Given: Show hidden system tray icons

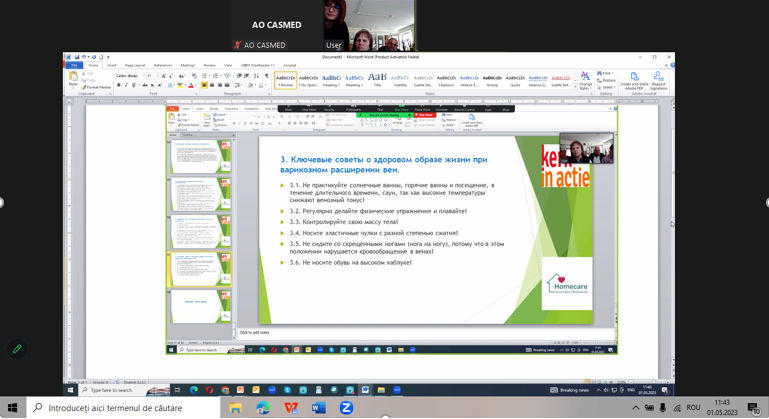Looking at the screenshot, I should (635, 408).
